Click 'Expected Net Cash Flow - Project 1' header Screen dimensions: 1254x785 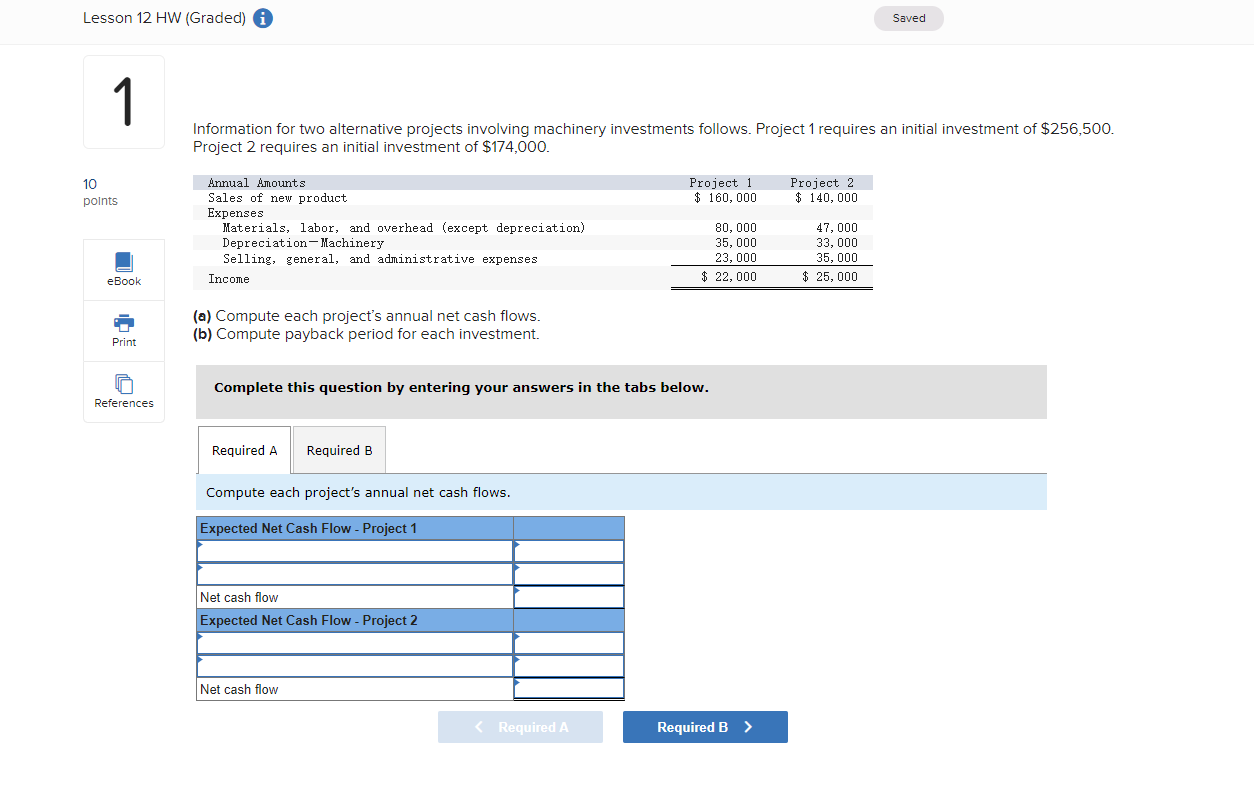(x=355, y=528)
